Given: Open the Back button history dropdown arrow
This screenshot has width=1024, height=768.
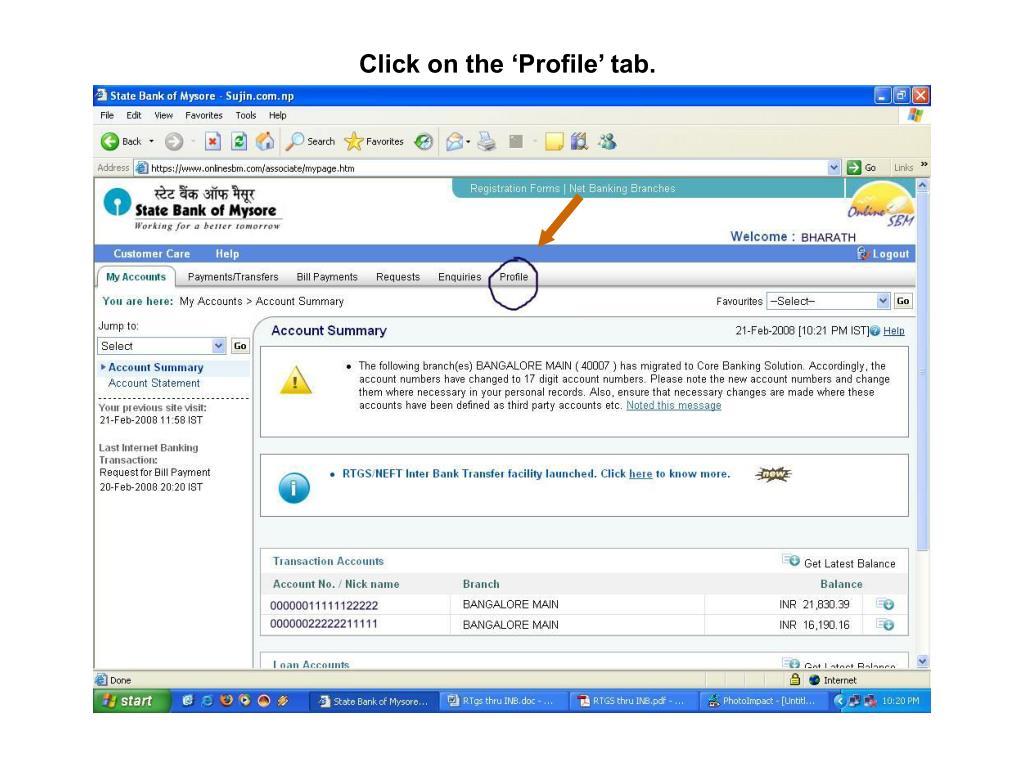Looking at the screenshot, I should point(152,142).
